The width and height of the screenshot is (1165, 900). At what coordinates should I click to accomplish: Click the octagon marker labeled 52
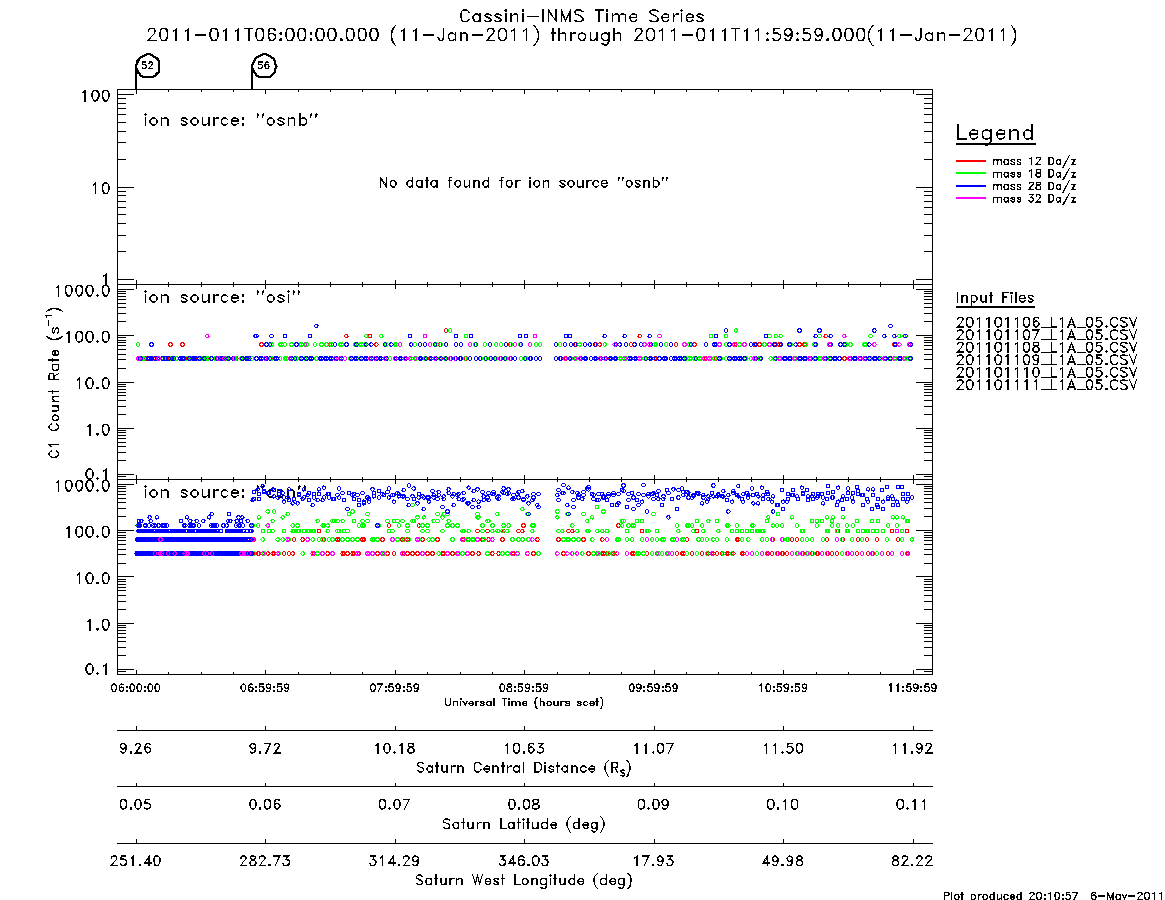pyautogui.click(x=148, y=66)
